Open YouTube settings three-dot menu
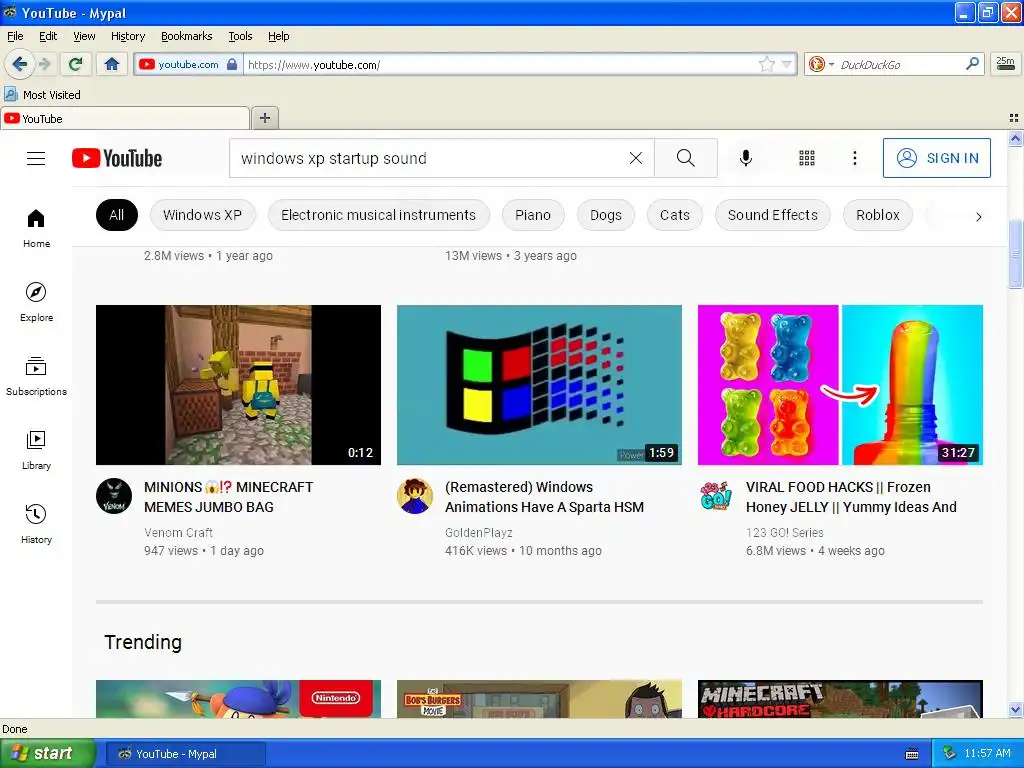 (854, 158)
